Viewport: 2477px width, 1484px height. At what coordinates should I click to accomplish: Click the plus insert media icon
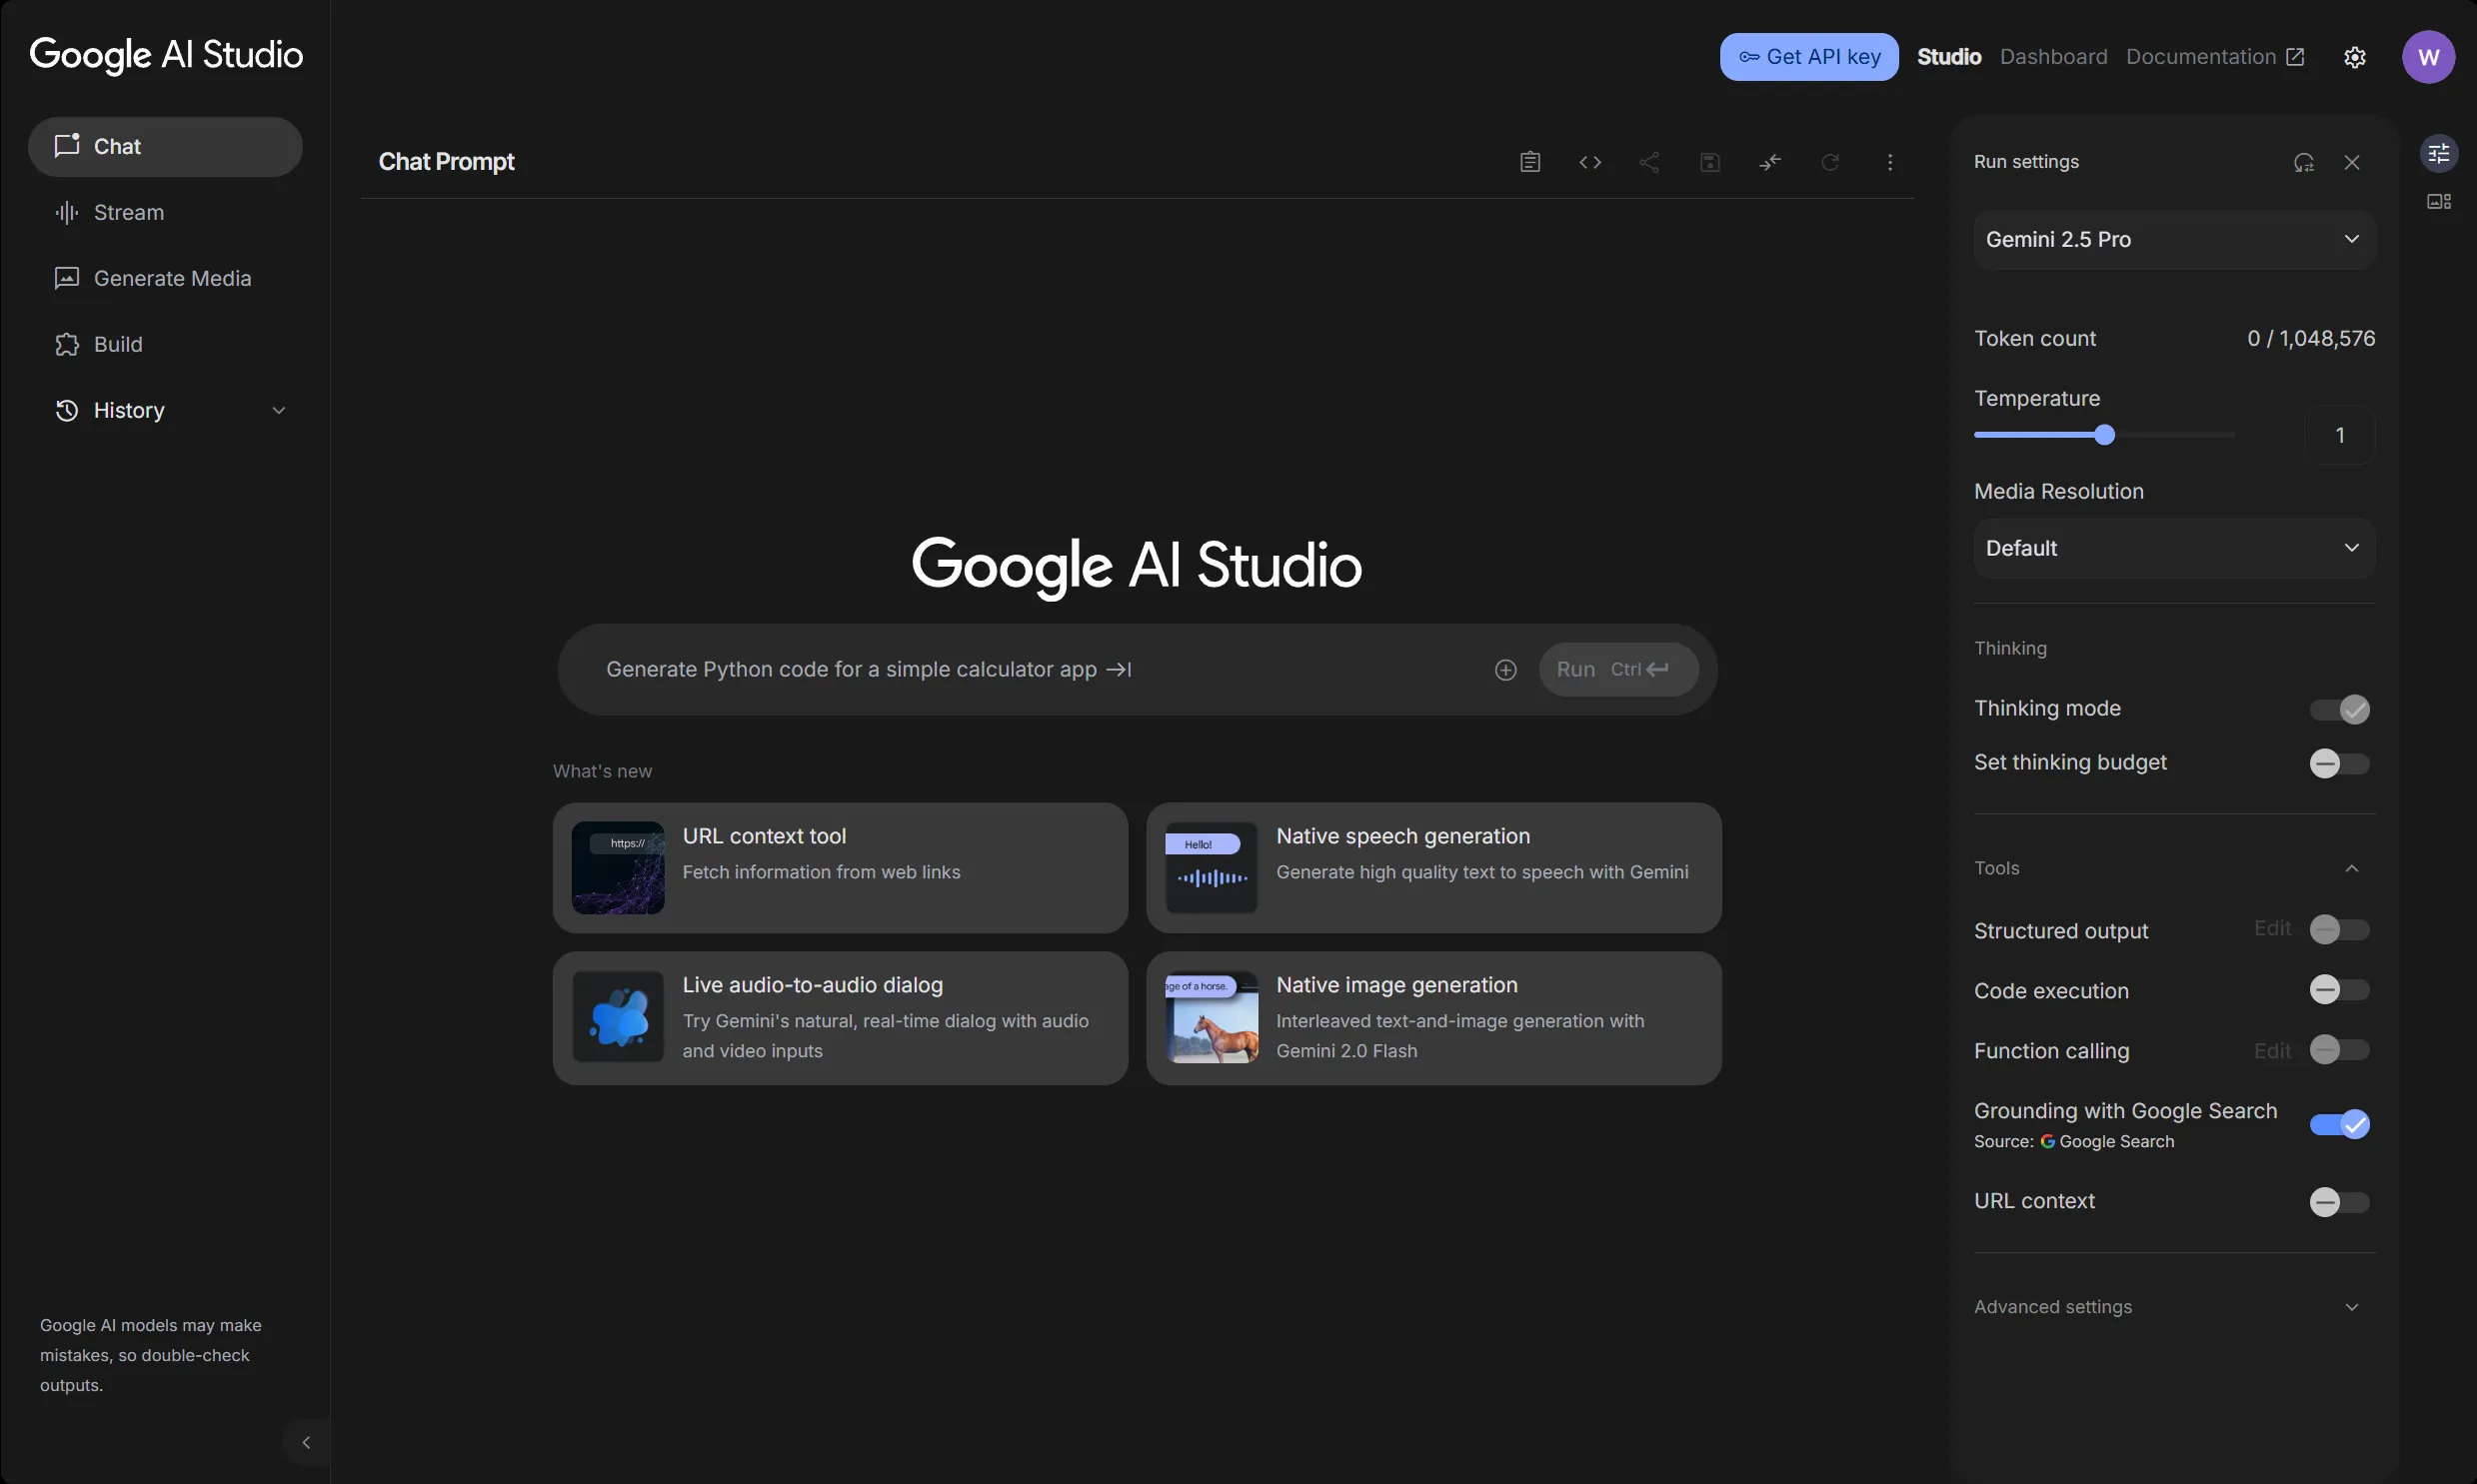click(x=1506, y=670)
